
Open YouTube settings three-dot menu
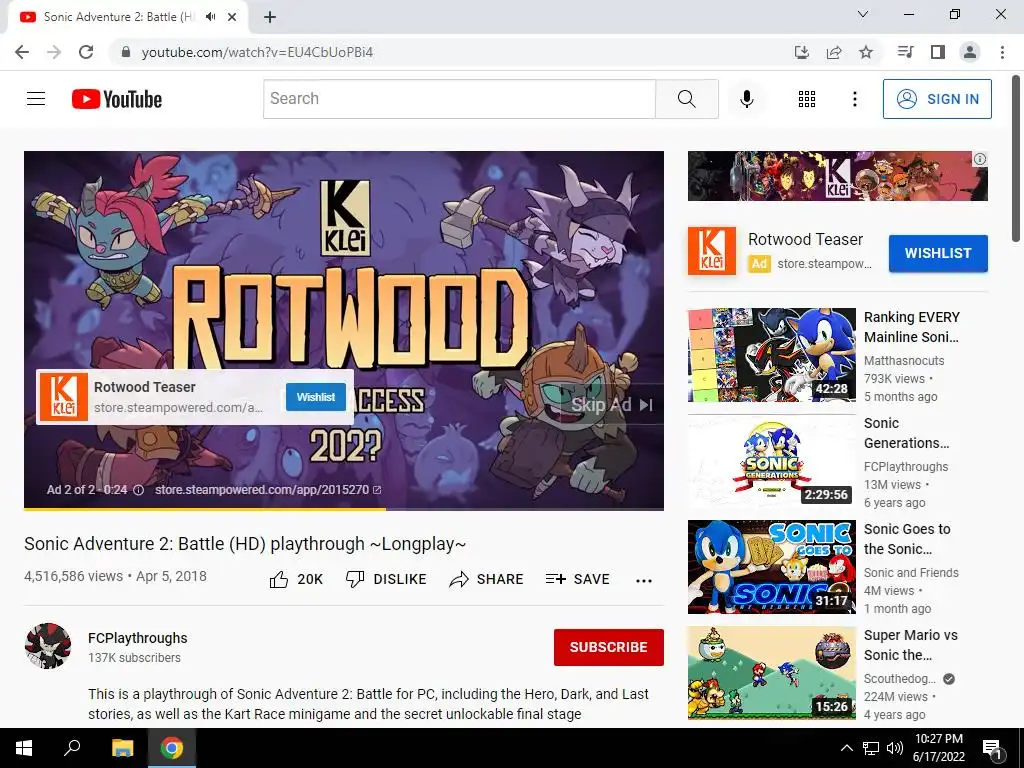(x=854, y=99)
